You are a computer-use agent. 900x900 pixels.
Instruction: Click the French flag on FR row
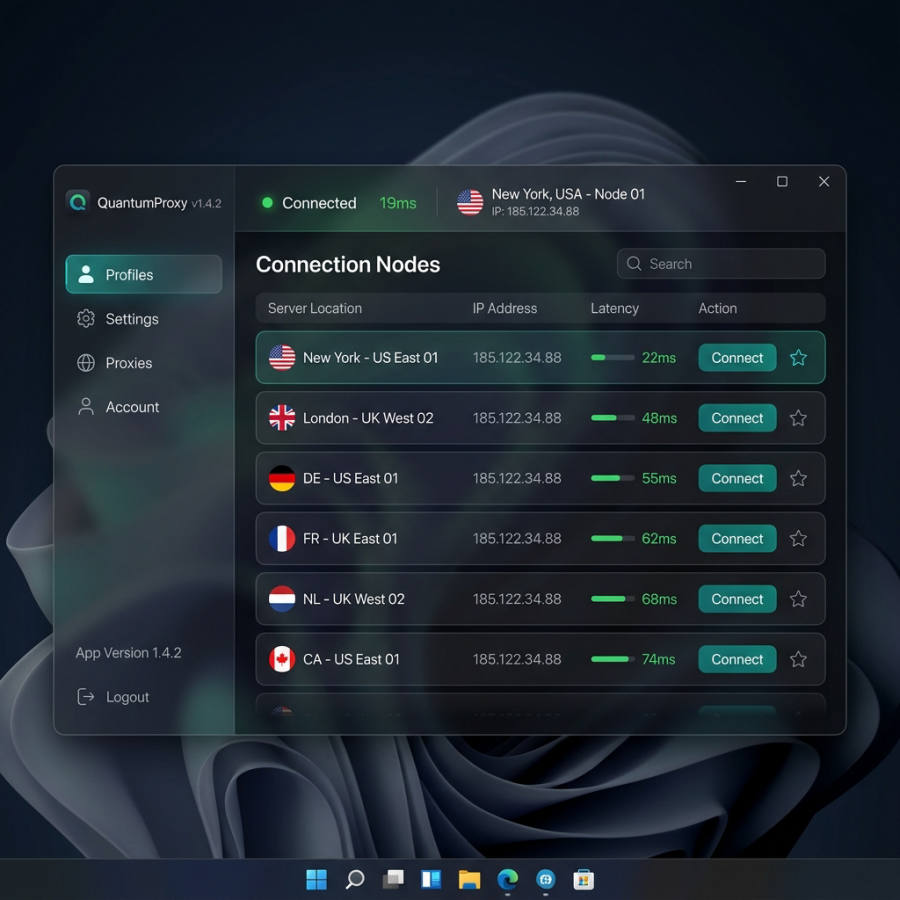(x=282, y=538)
